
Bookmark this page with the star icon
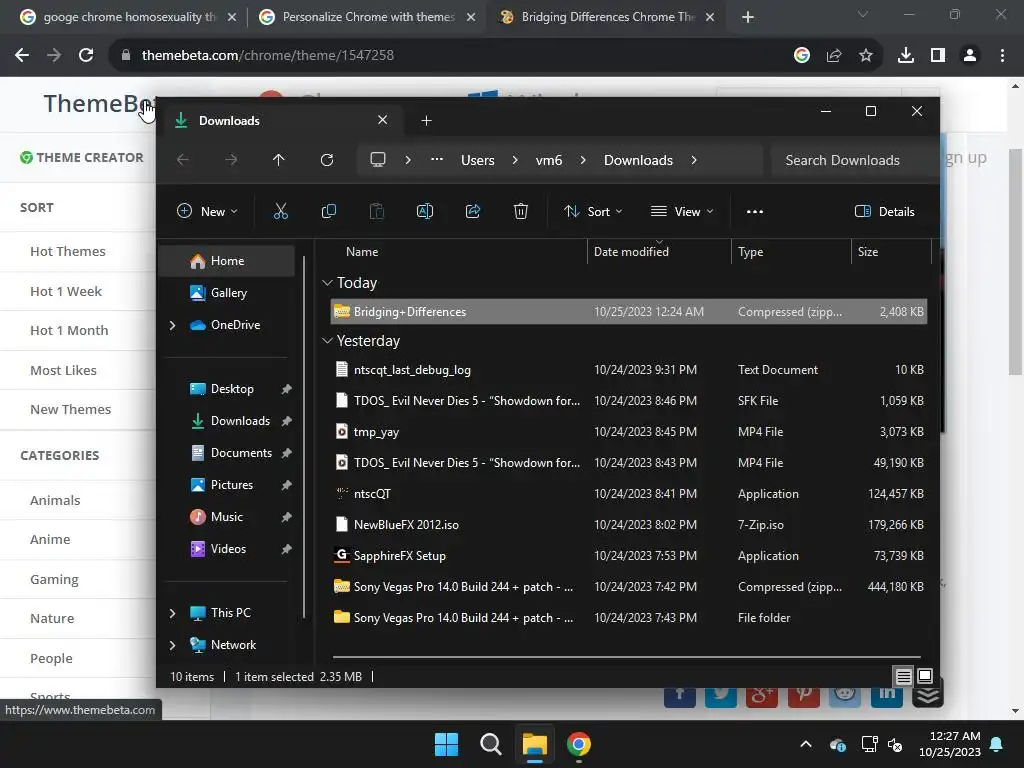click(x=866, y=56)
